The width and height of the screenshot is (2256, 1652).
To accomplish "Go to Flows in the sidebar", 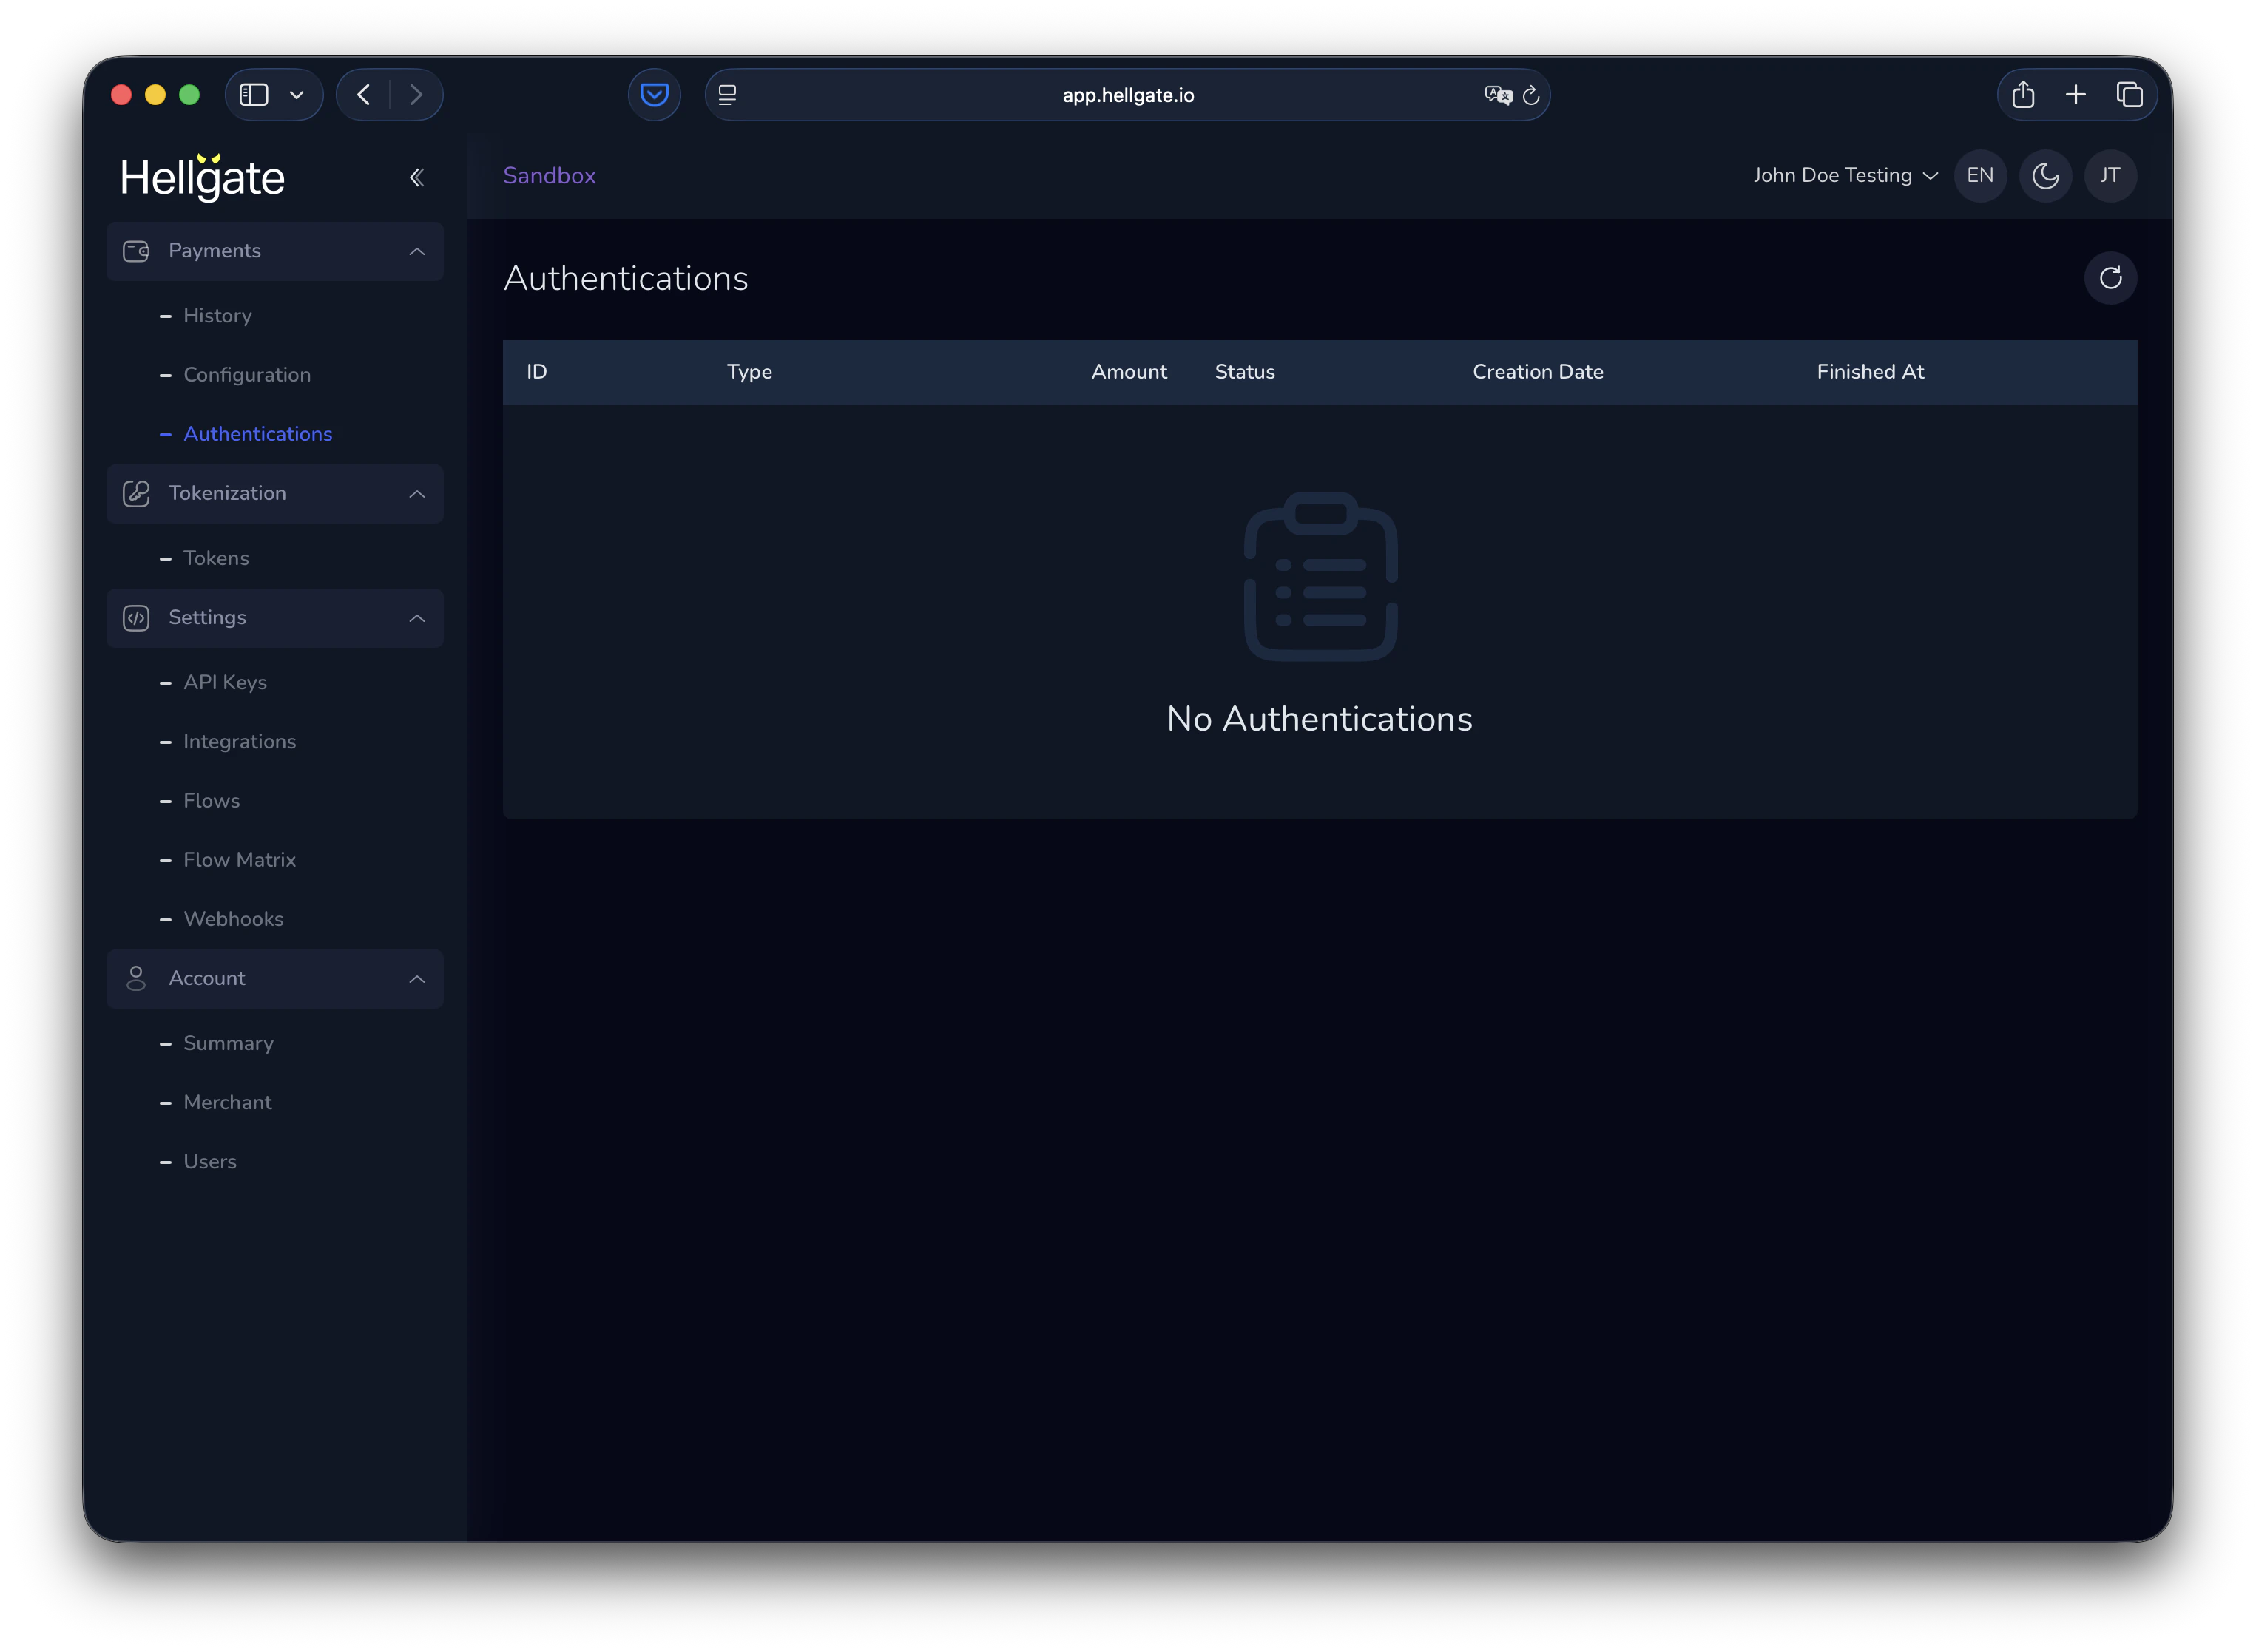I will 211,801.
